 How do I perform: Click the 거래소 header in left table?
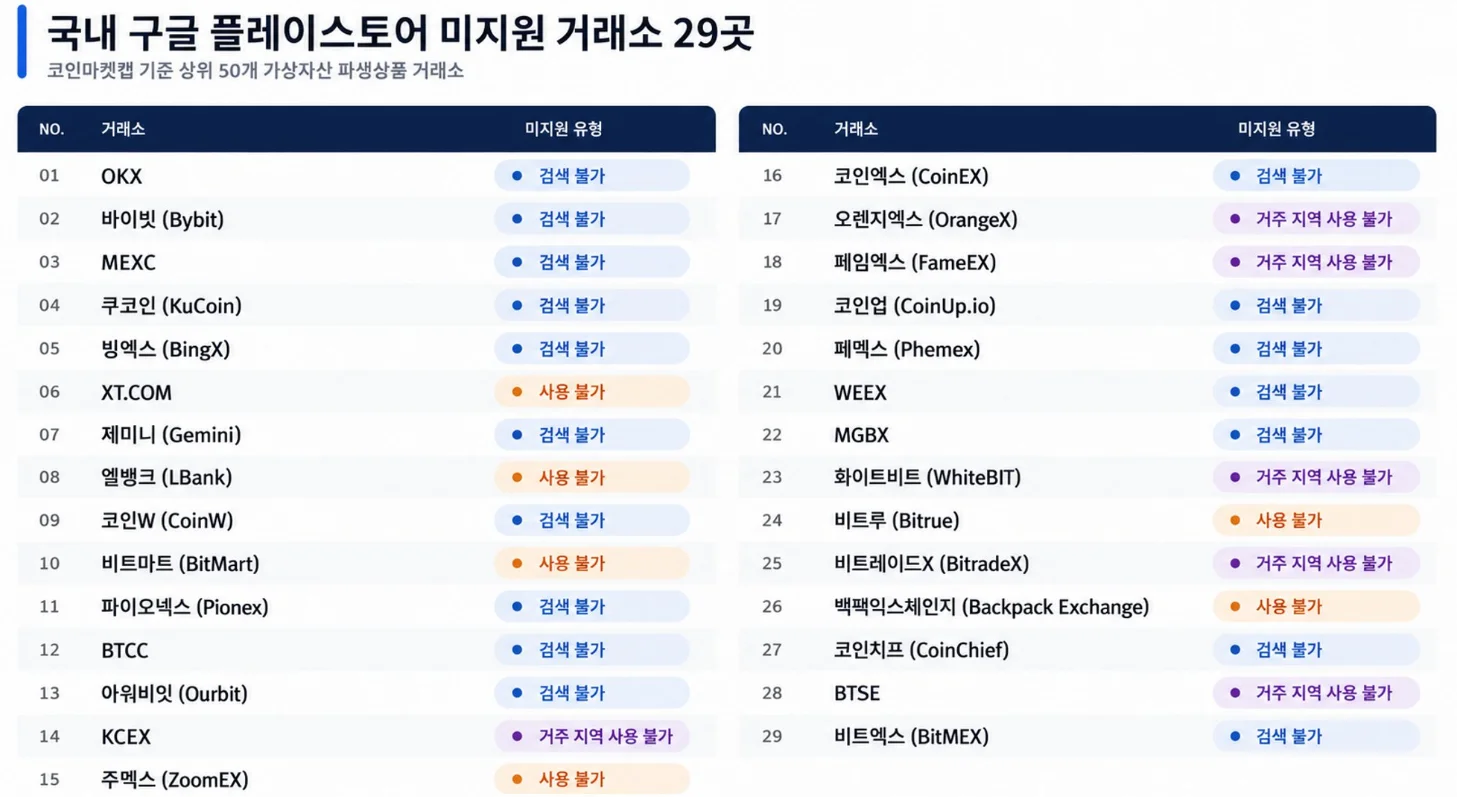[x=123, y=129]
